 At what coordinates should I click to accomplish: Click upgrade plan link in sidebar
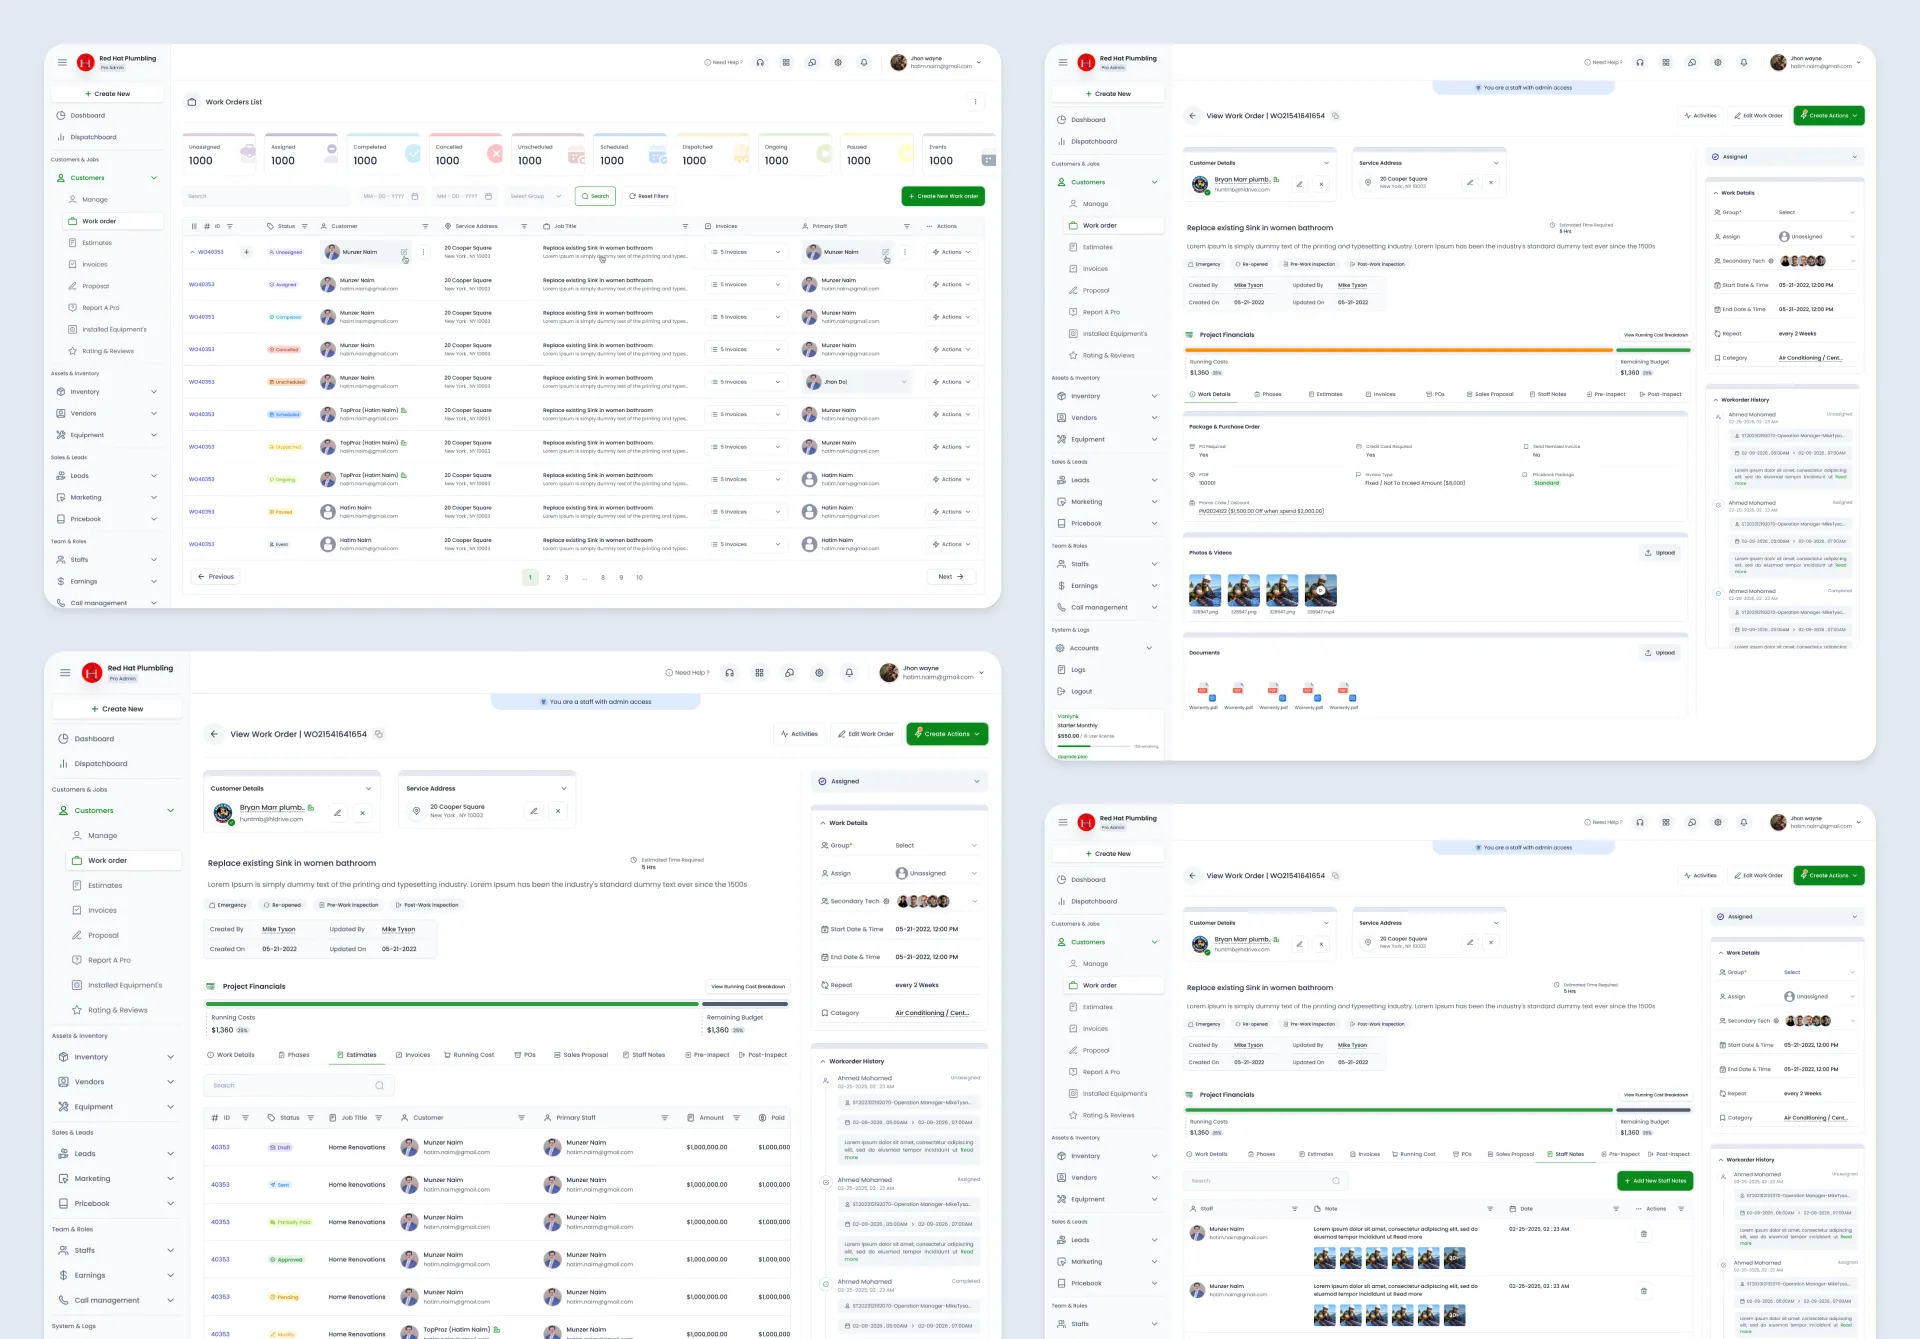coord(1072,757)
